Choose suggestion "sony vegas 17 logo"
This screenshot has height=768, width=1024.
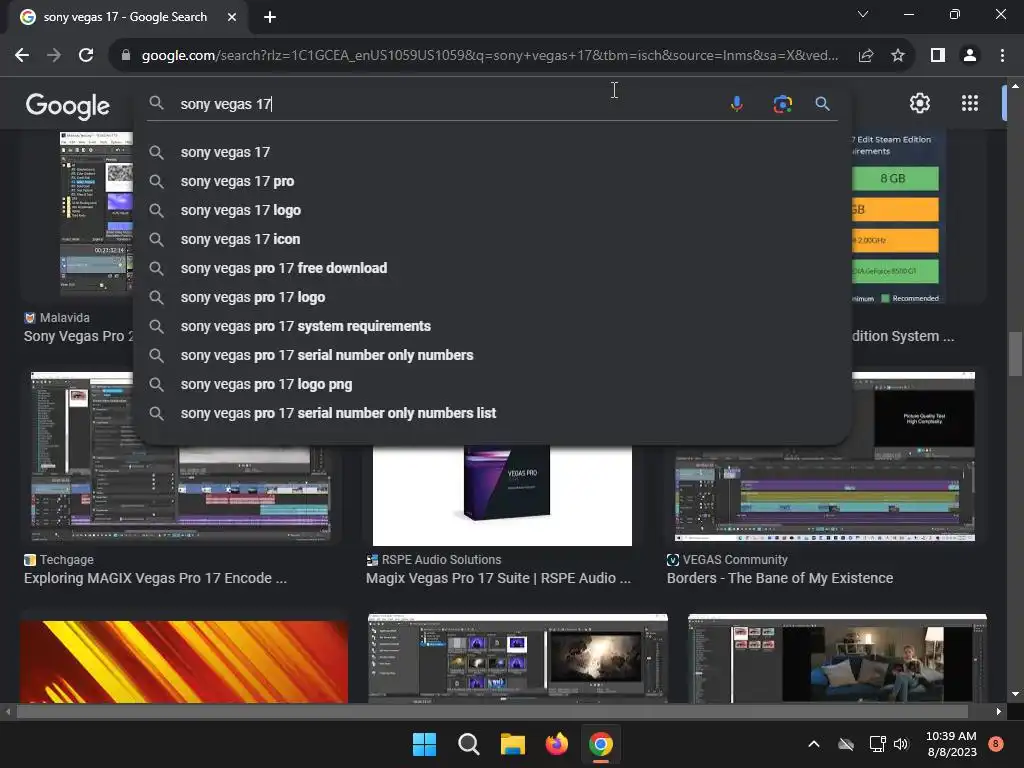click(x=493, y=210)
